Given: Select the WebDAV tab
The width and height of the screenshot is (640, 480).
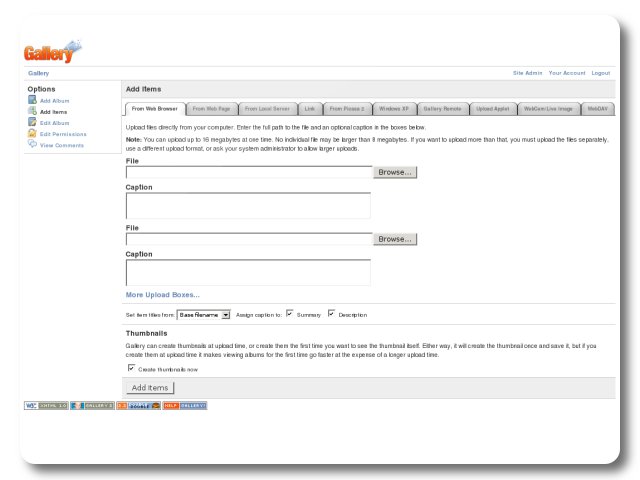Looking at the screenshot, I should (x=598, y=108).
